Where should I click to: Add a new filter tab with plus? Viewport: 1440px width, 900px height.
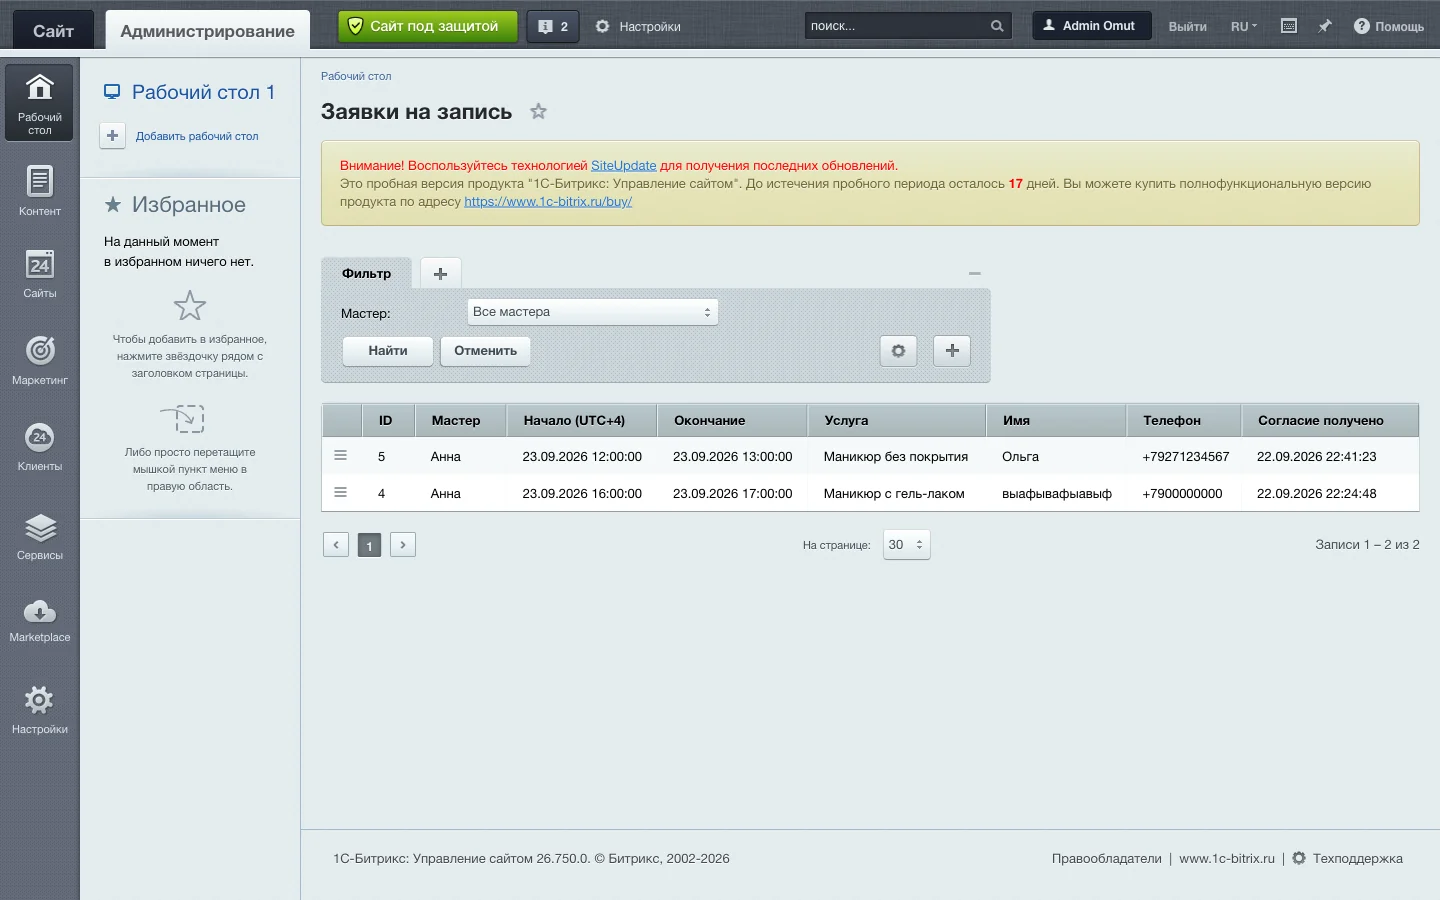[x=440, y=273]
